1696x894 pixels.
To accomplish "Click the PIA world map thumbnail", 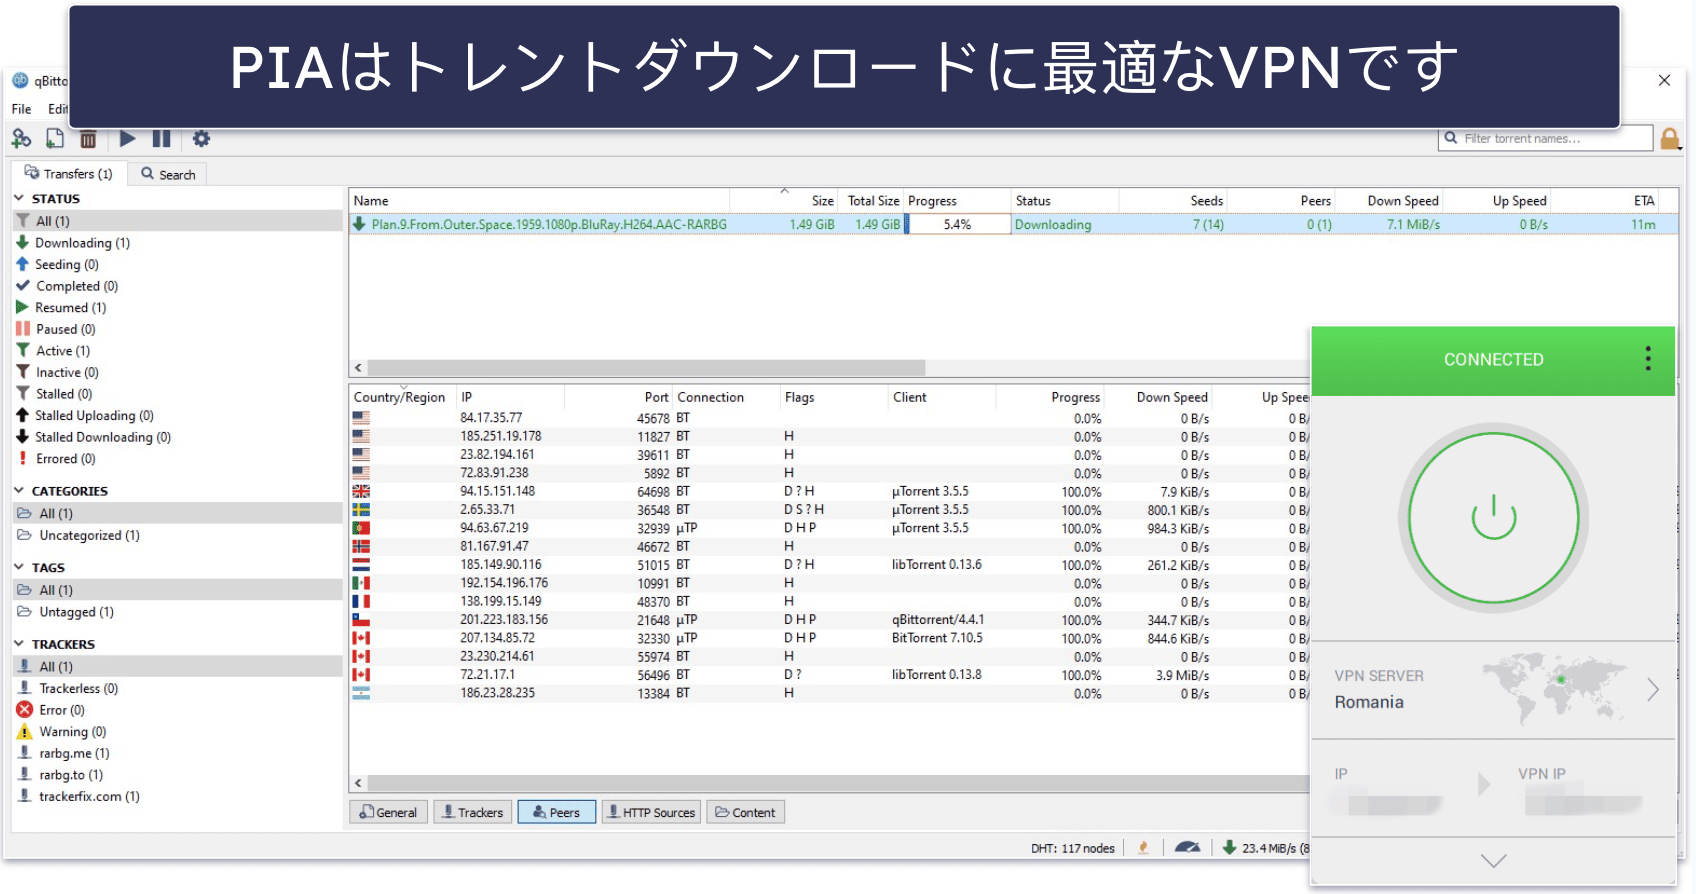I will coord(1555,687).
